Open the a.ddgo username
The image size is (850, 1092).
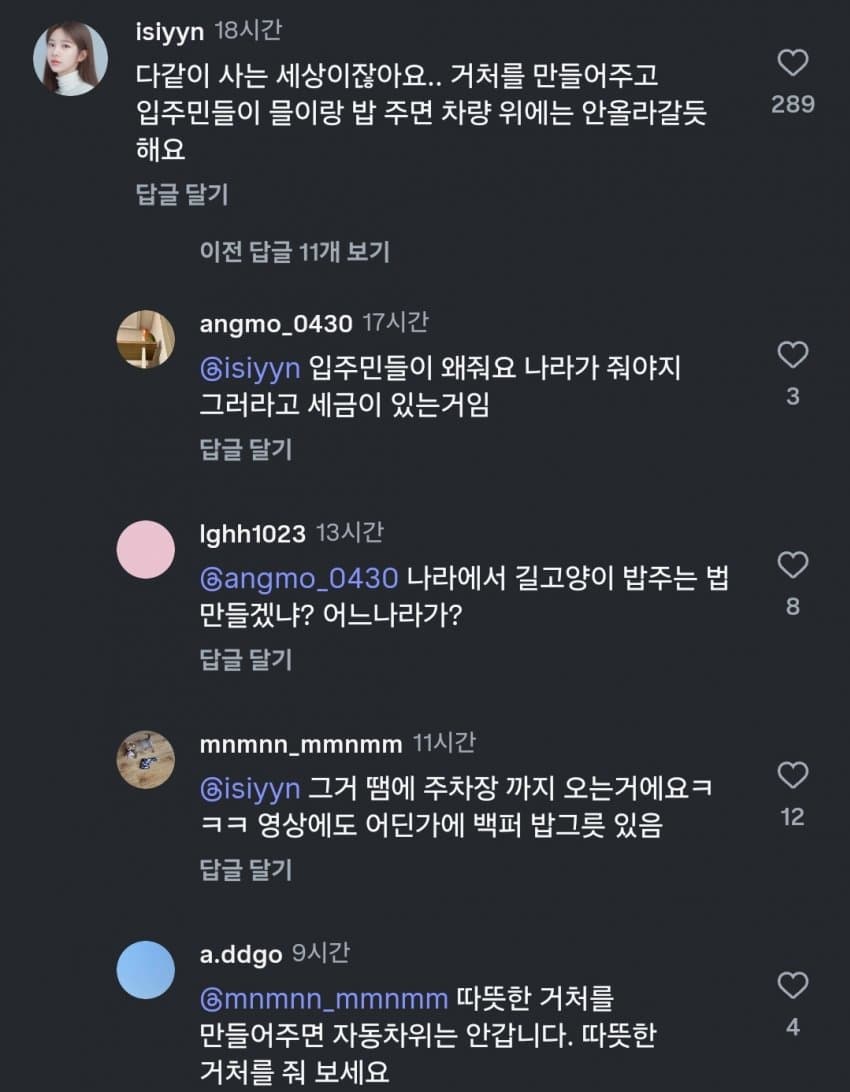[x=240, y=954]
